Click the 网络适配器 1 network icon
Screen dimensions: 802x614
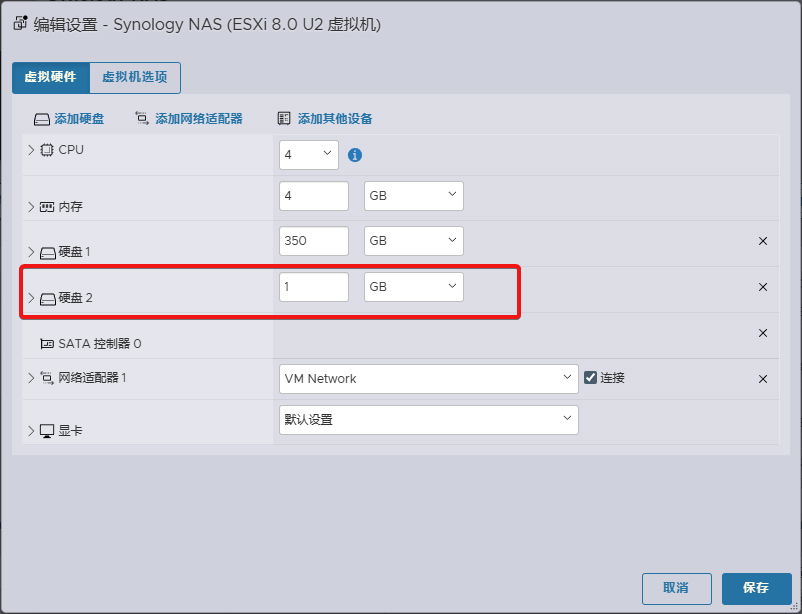pos(47,378)
